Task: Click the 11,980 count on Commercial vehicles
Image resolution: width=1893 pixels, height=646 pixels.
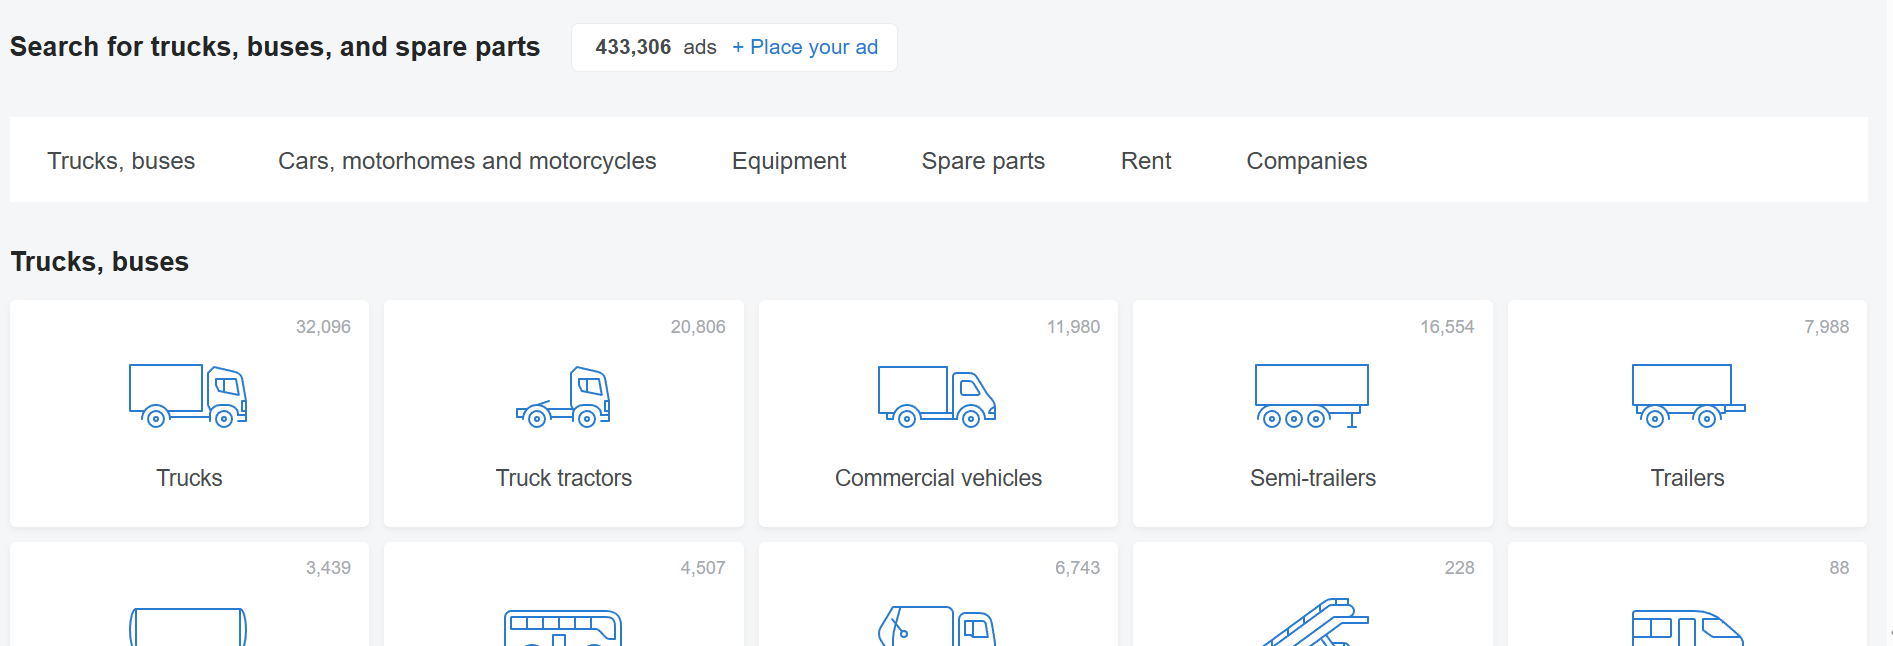Action: (x=1073, y=327)
